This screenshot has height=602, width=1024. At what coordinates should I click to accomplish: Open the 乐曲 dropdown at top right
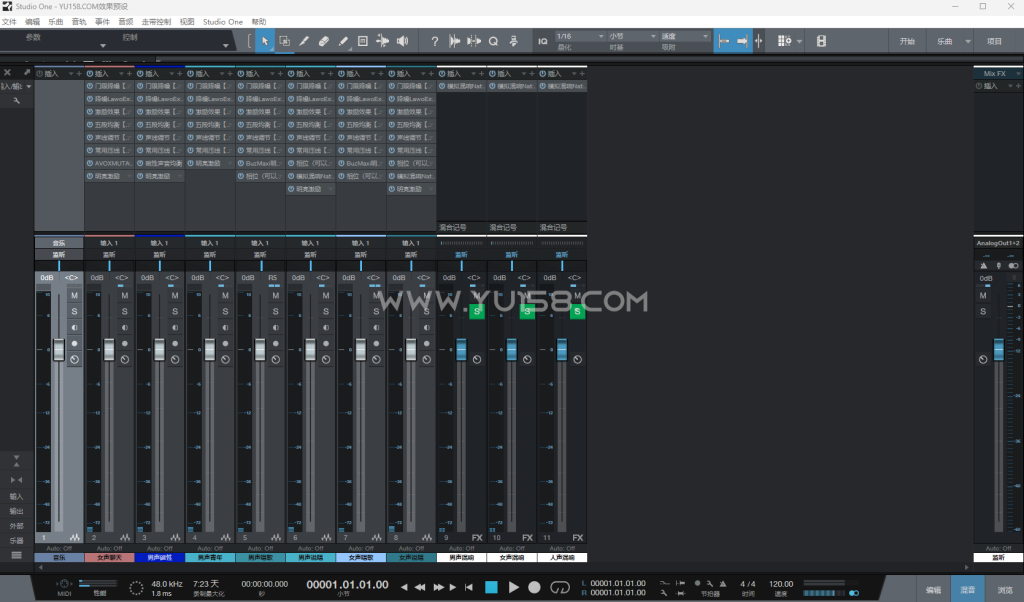945,41
